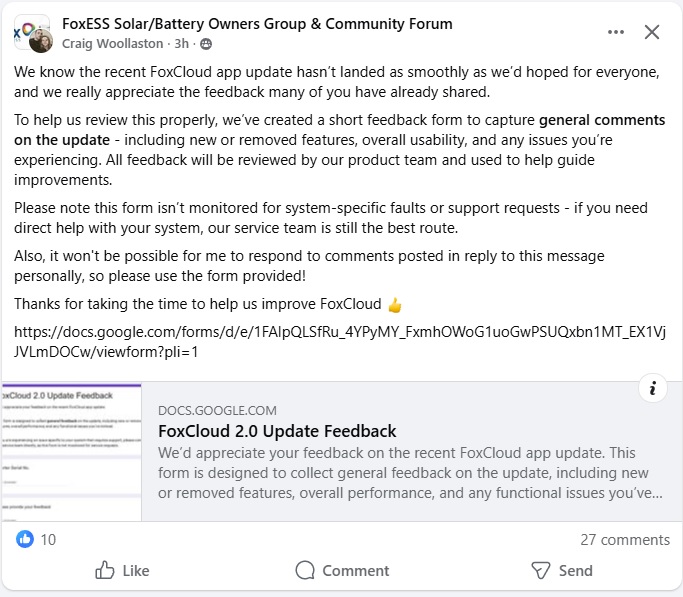Expand the 27 comments list
The image size is (683, 597).
(x=625, y=540)
